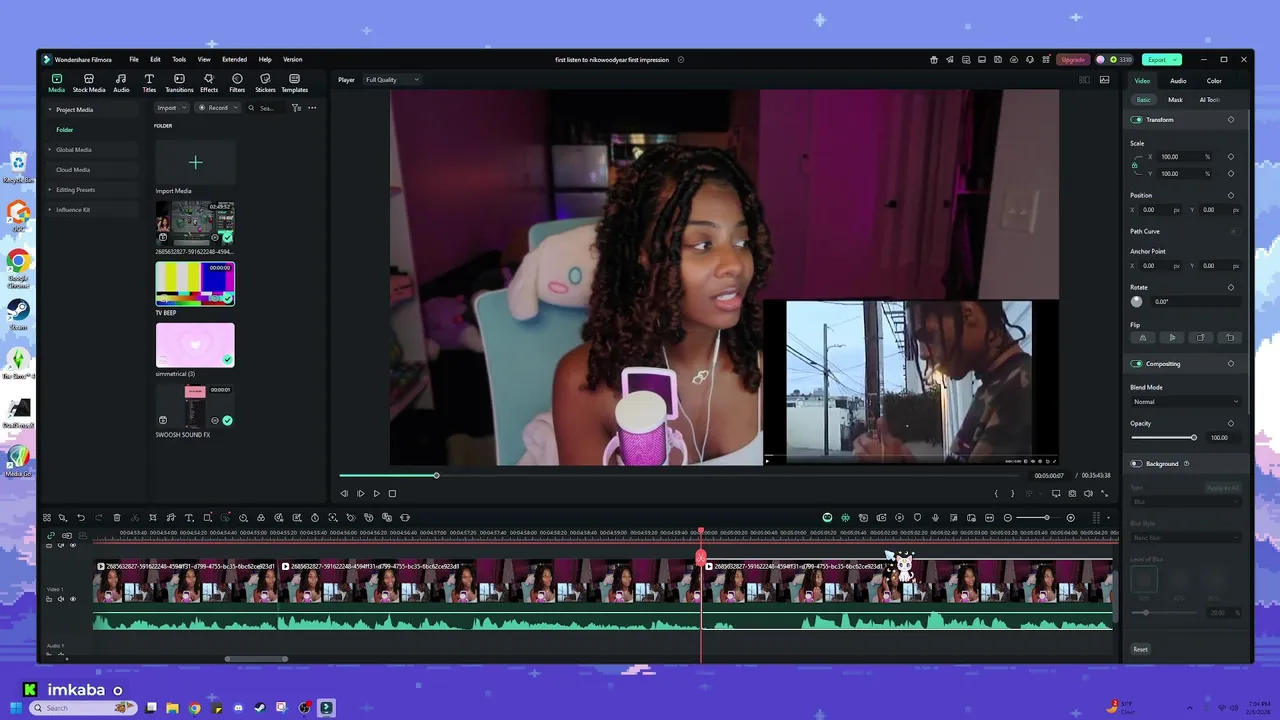Switch to the Audio properties tab

tap(1178, 81)
